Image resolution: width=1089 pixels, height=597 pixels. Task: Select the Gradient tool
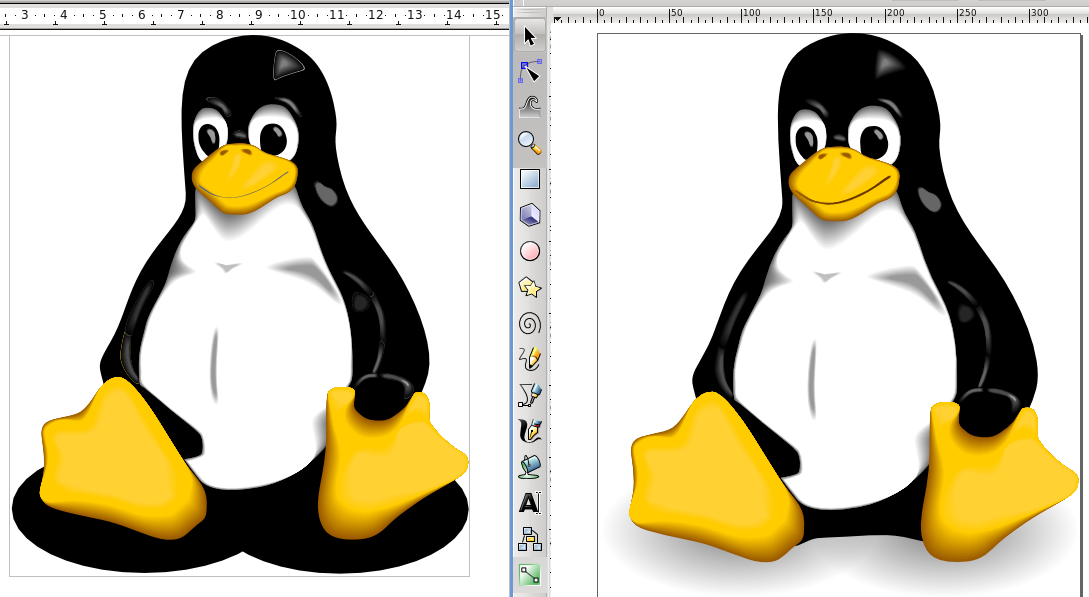click(530, 574)
